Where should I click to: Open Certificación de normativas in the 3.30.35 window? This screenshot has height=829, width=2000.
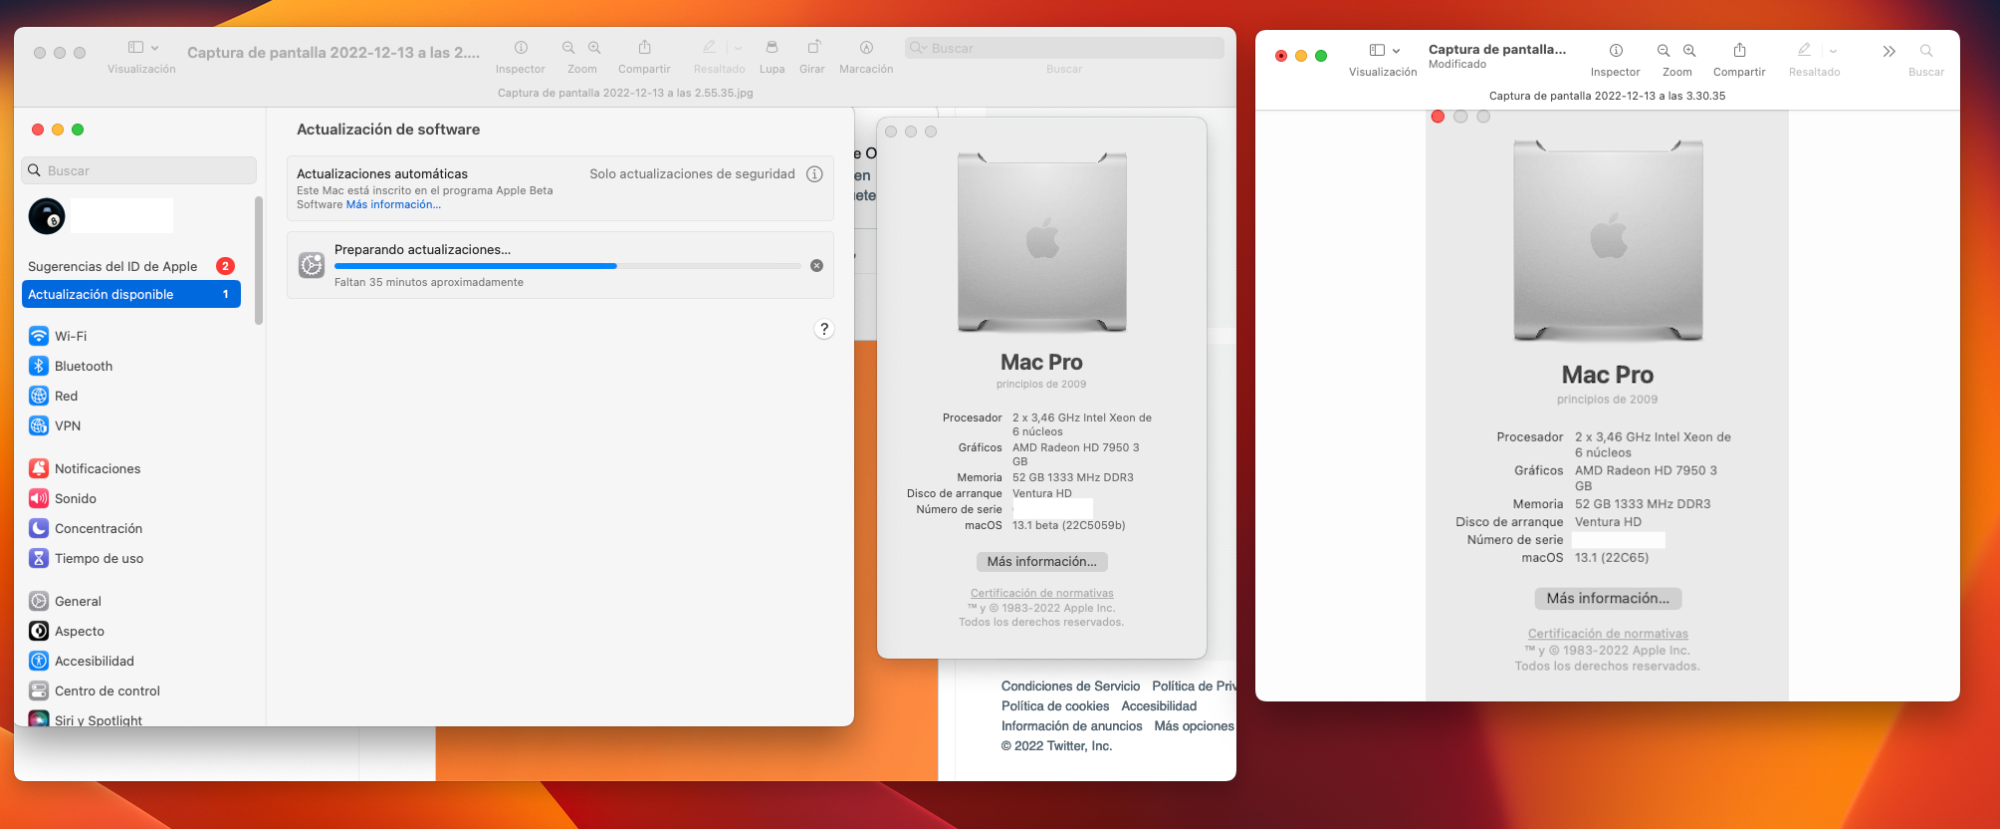1608,634
